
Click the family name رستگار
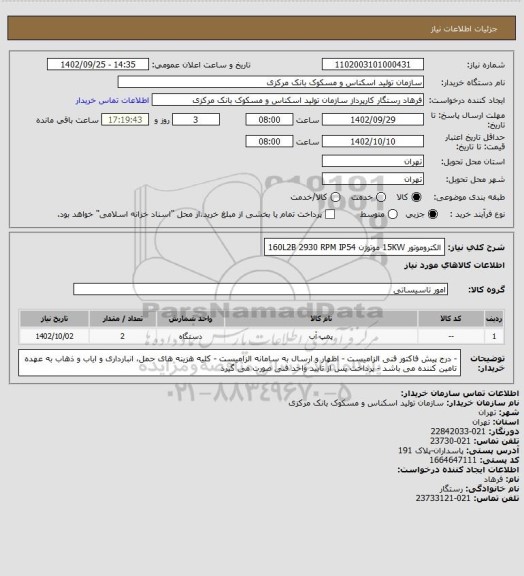[x=452, y=489]
